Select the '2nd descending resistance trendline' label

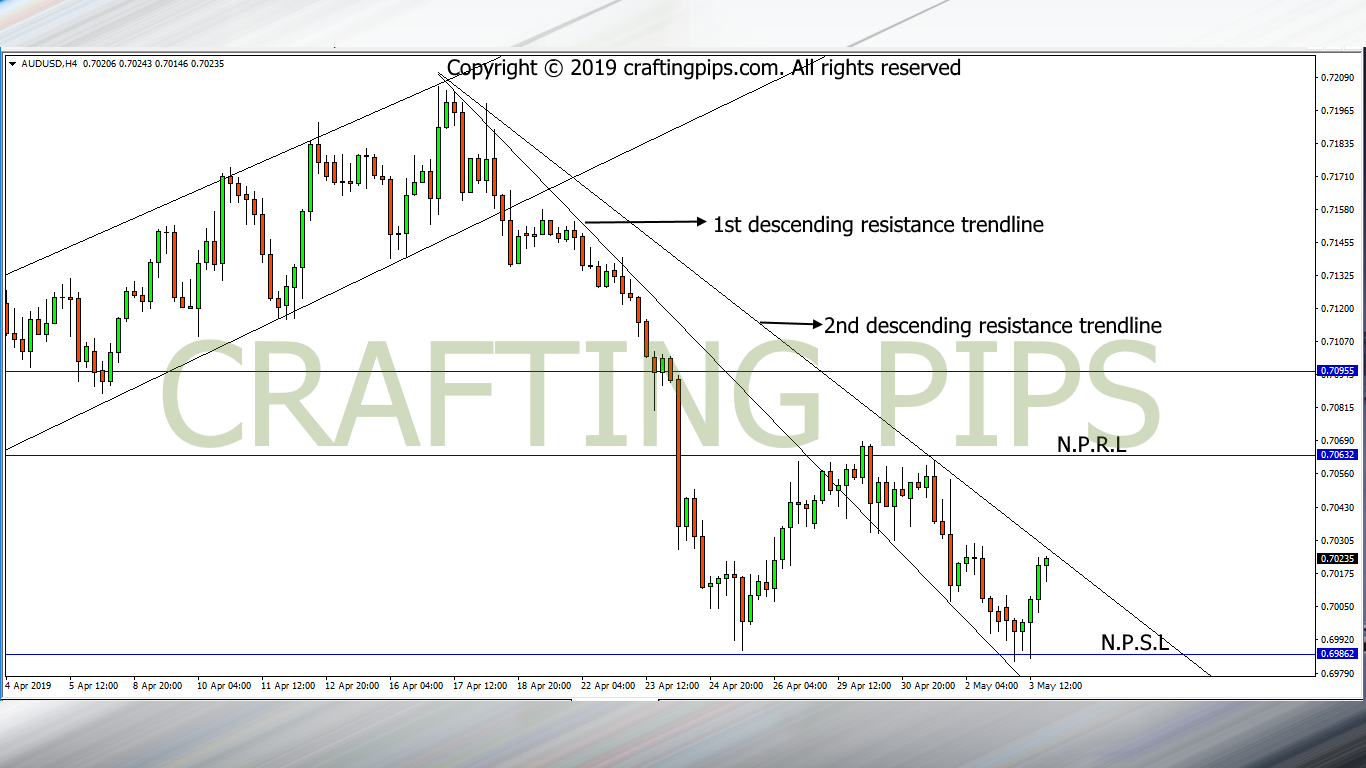(993, 325)
